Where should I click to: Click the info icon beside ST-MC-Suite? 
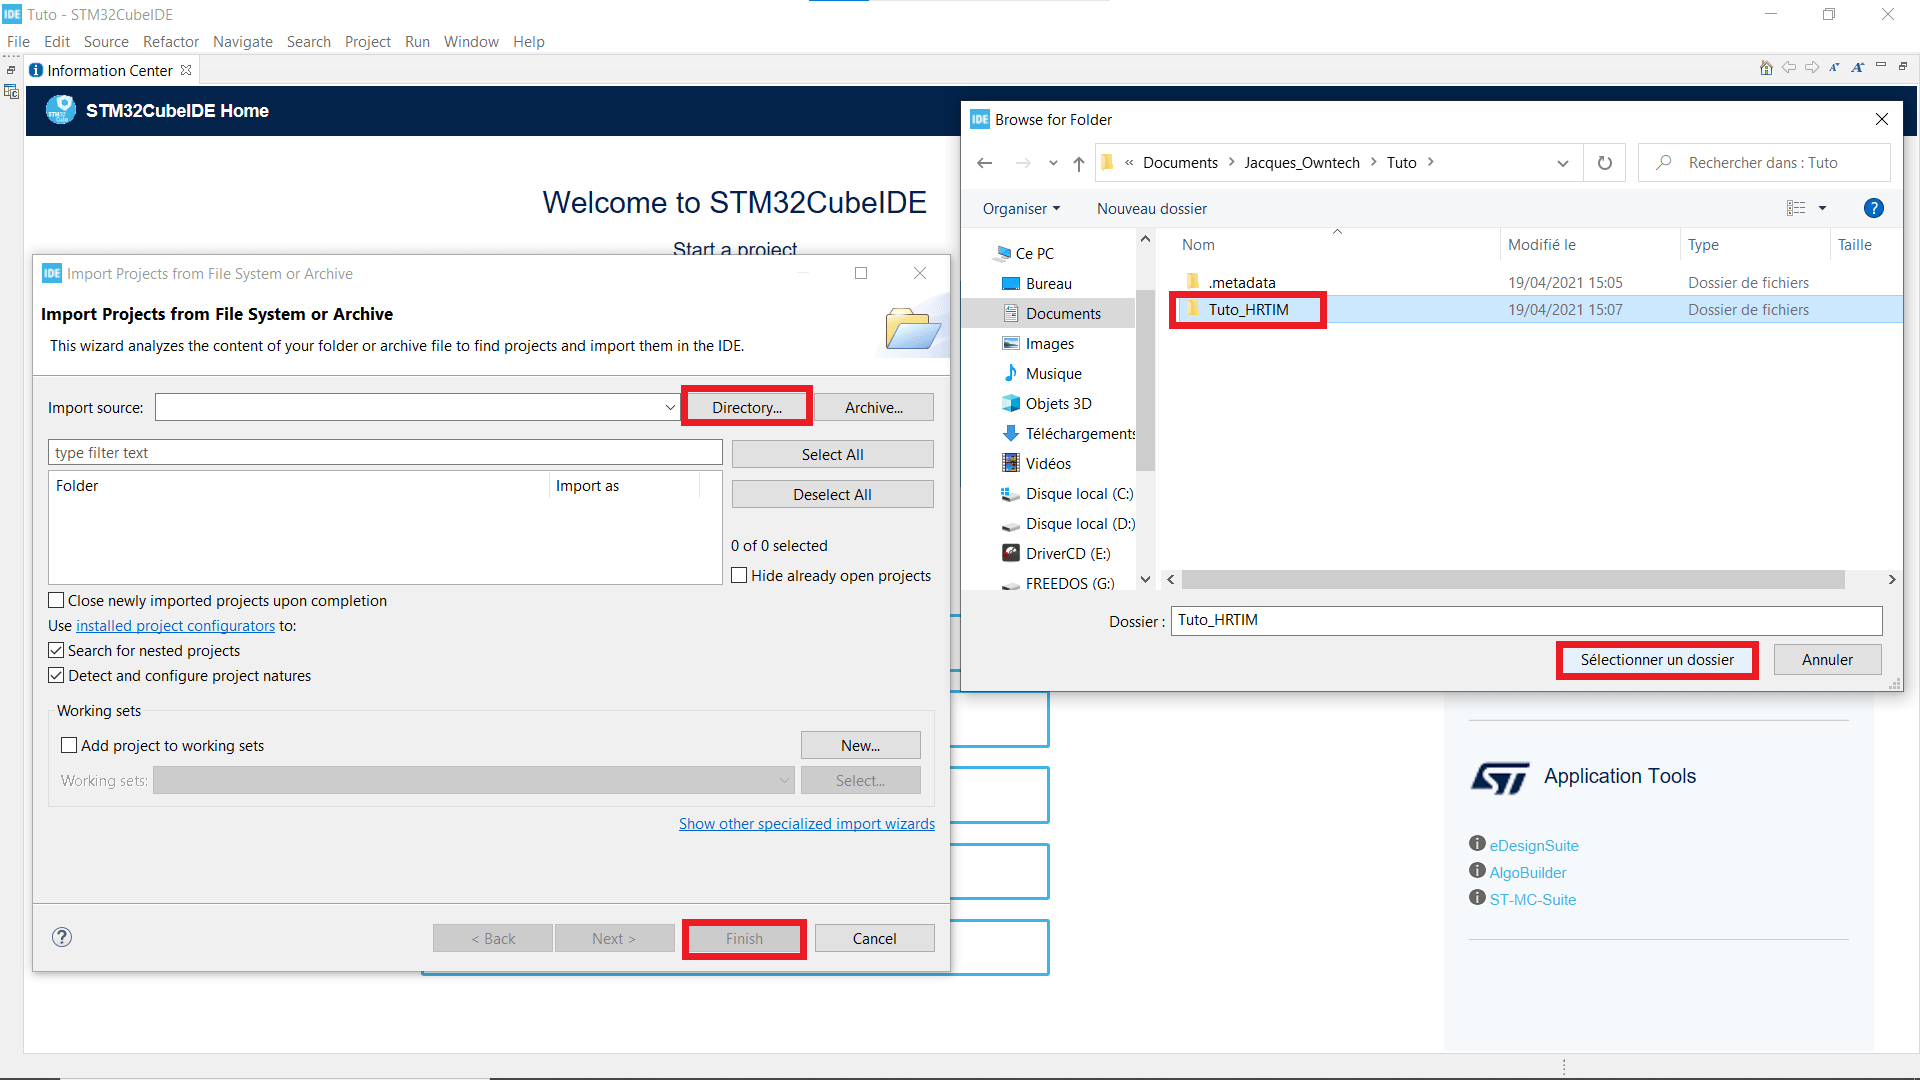click(1477, 897)
